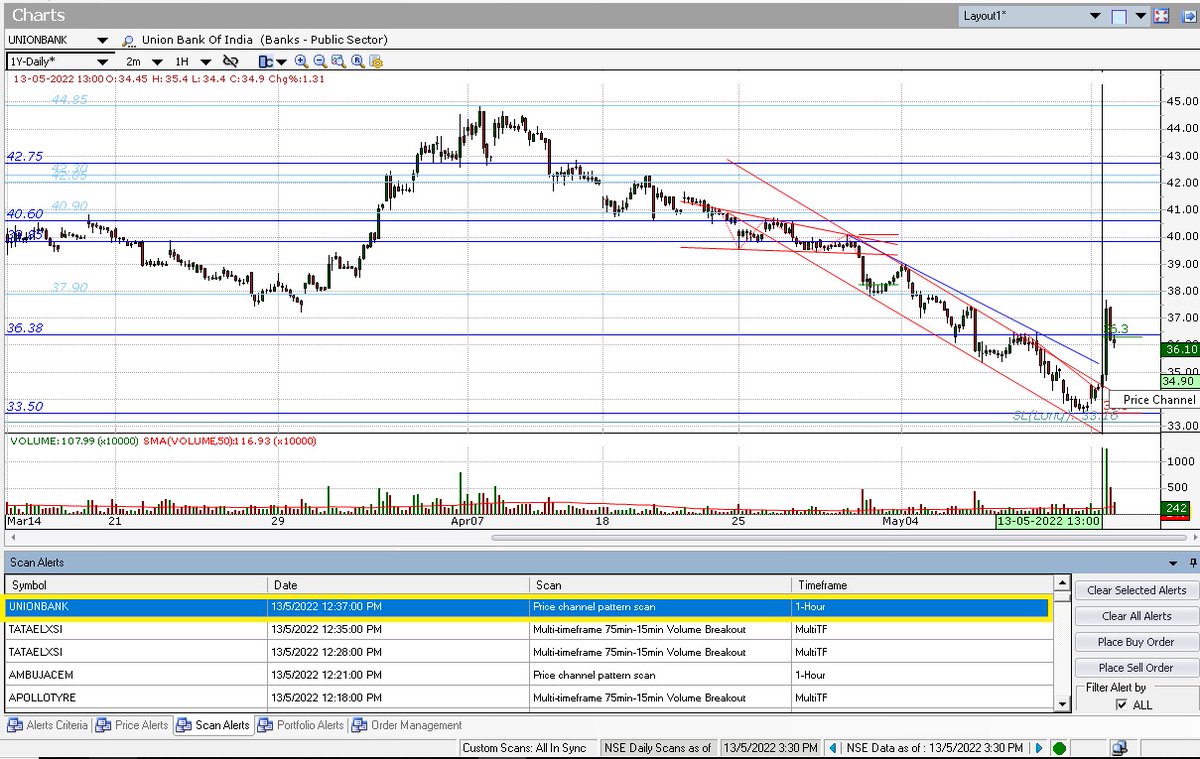Open the Portfolio Alerts tab
Viewport: 1200px width, 759px height.
point(302,725)
